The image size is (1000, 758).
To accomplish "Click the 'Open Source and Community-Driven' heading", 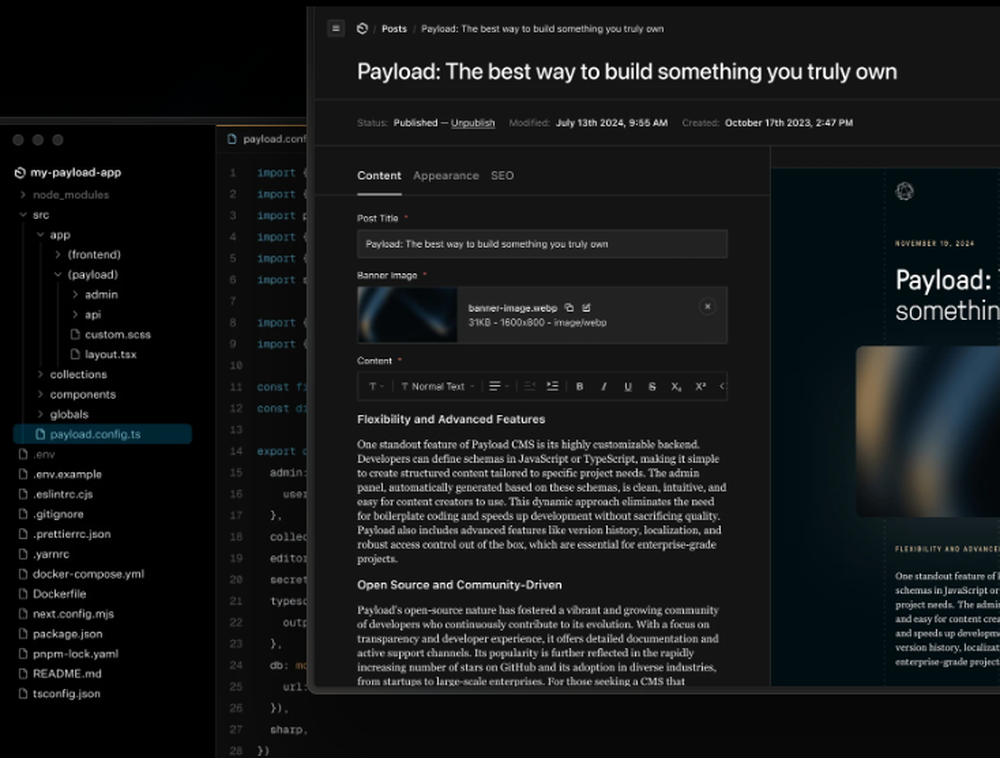I will click(x=459, y=585).
